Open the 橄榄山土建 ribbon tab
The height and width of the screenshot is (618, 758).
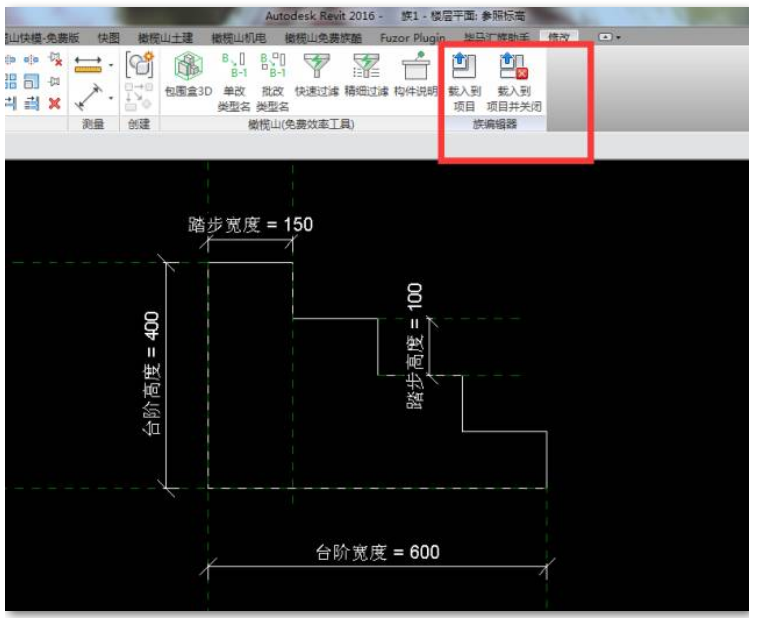tap(165, 38)
